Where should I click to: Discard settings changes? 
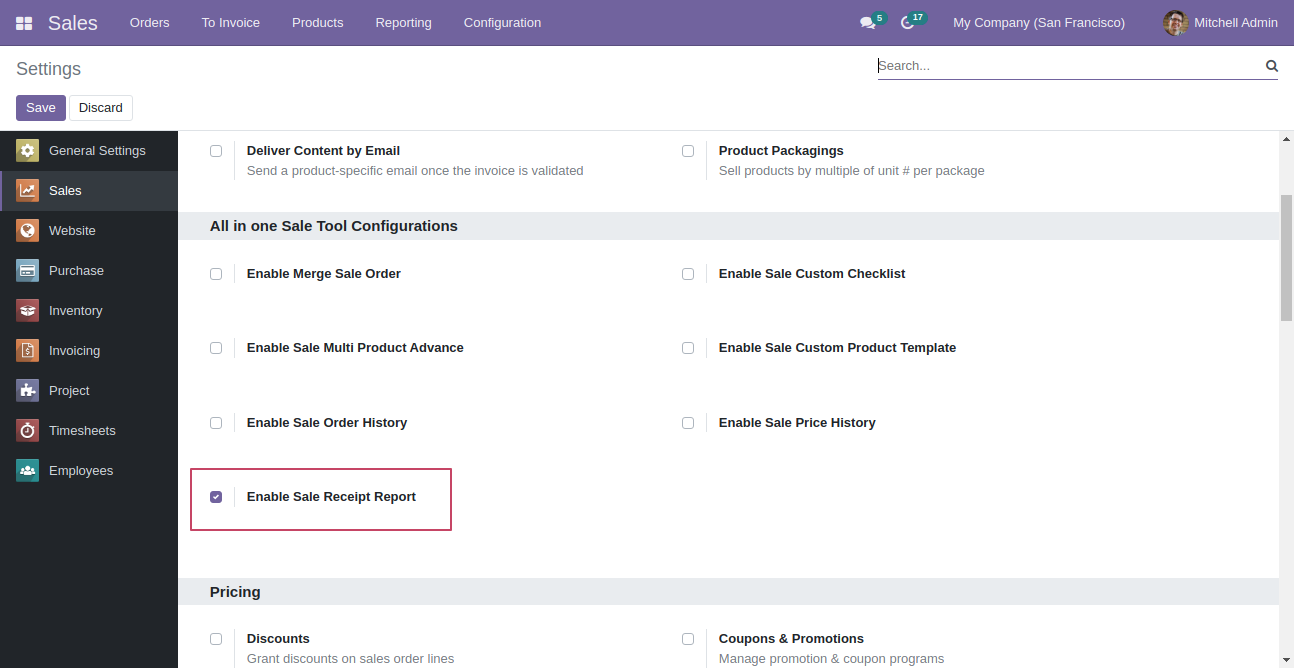tap(101, 108)
